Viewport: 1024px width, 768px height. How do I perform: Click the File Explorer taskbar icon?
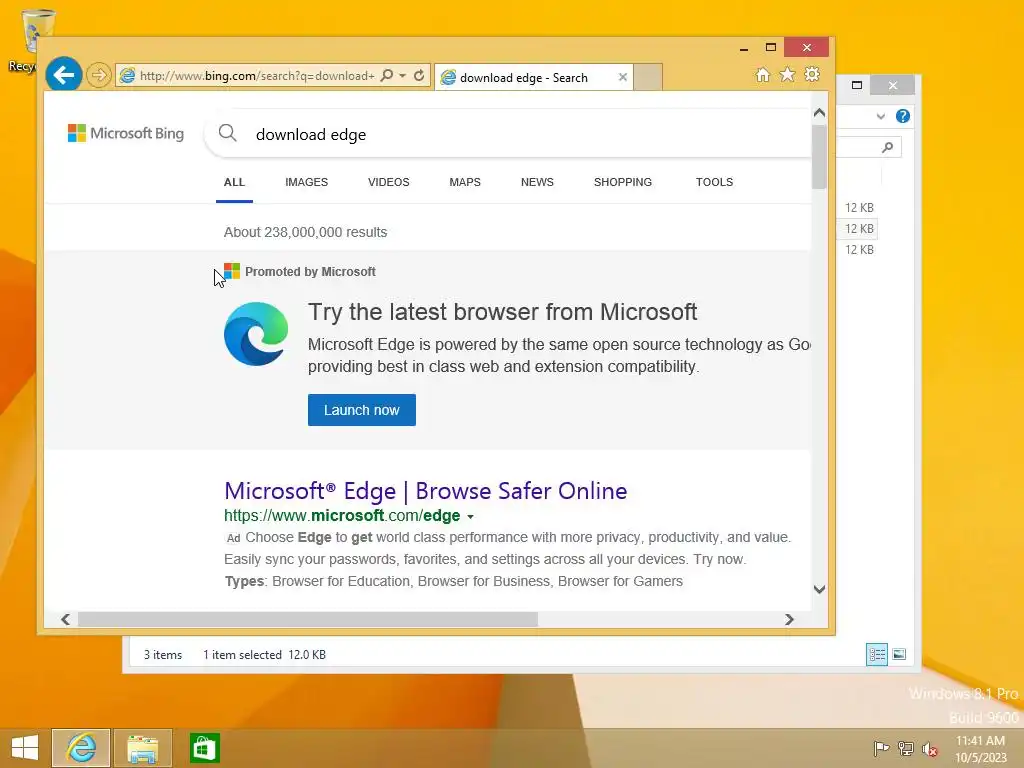(x=143, y=748)
